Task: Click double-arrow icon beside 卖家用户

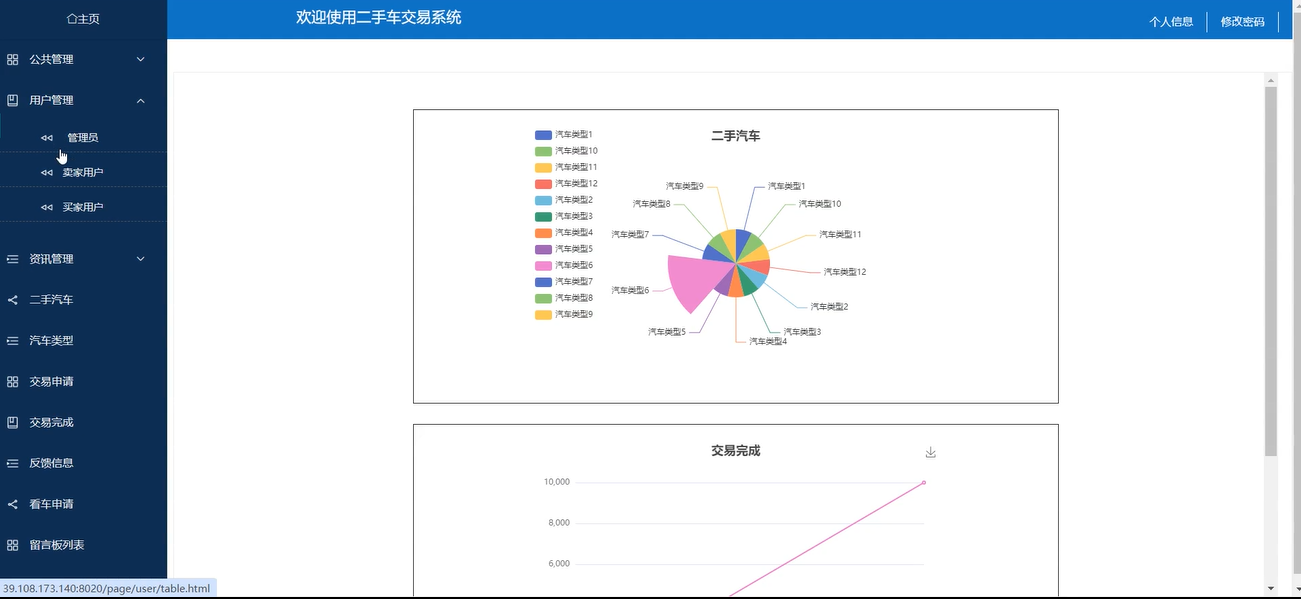Action: [47, 173]
